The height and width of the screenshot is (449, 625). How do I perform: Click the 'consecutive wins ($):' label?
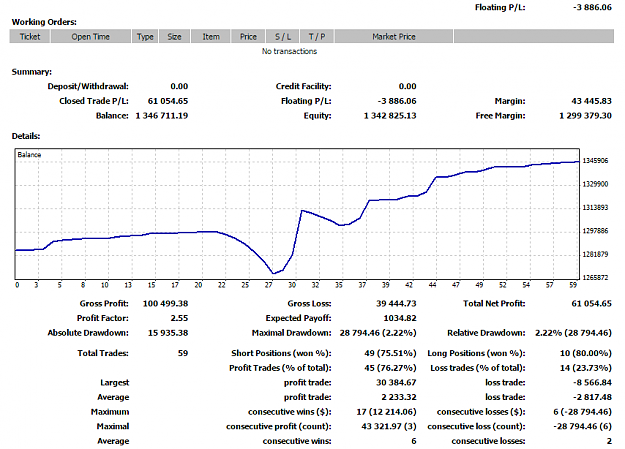click(x=290, y=412)
